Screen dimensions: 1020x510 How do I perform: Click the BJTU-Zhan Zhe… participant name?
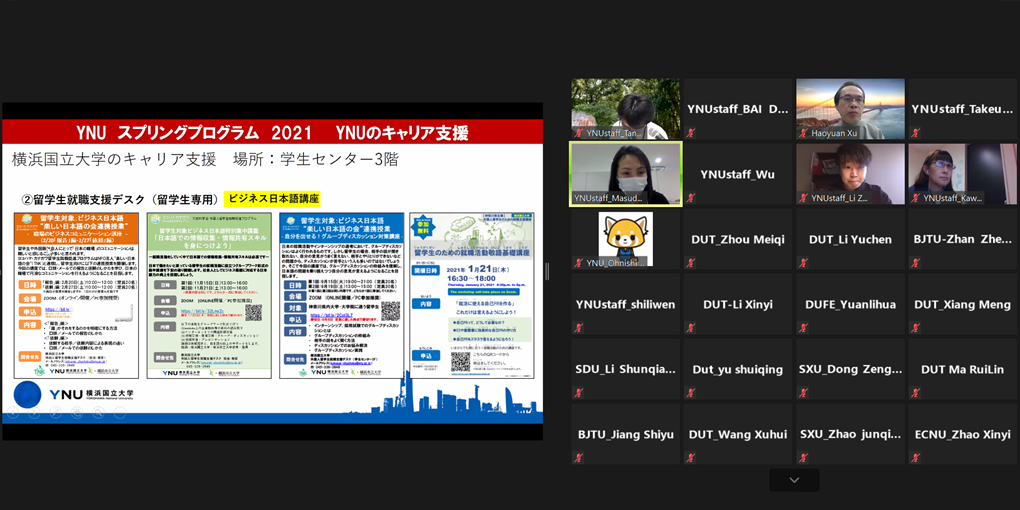(963, 239)
